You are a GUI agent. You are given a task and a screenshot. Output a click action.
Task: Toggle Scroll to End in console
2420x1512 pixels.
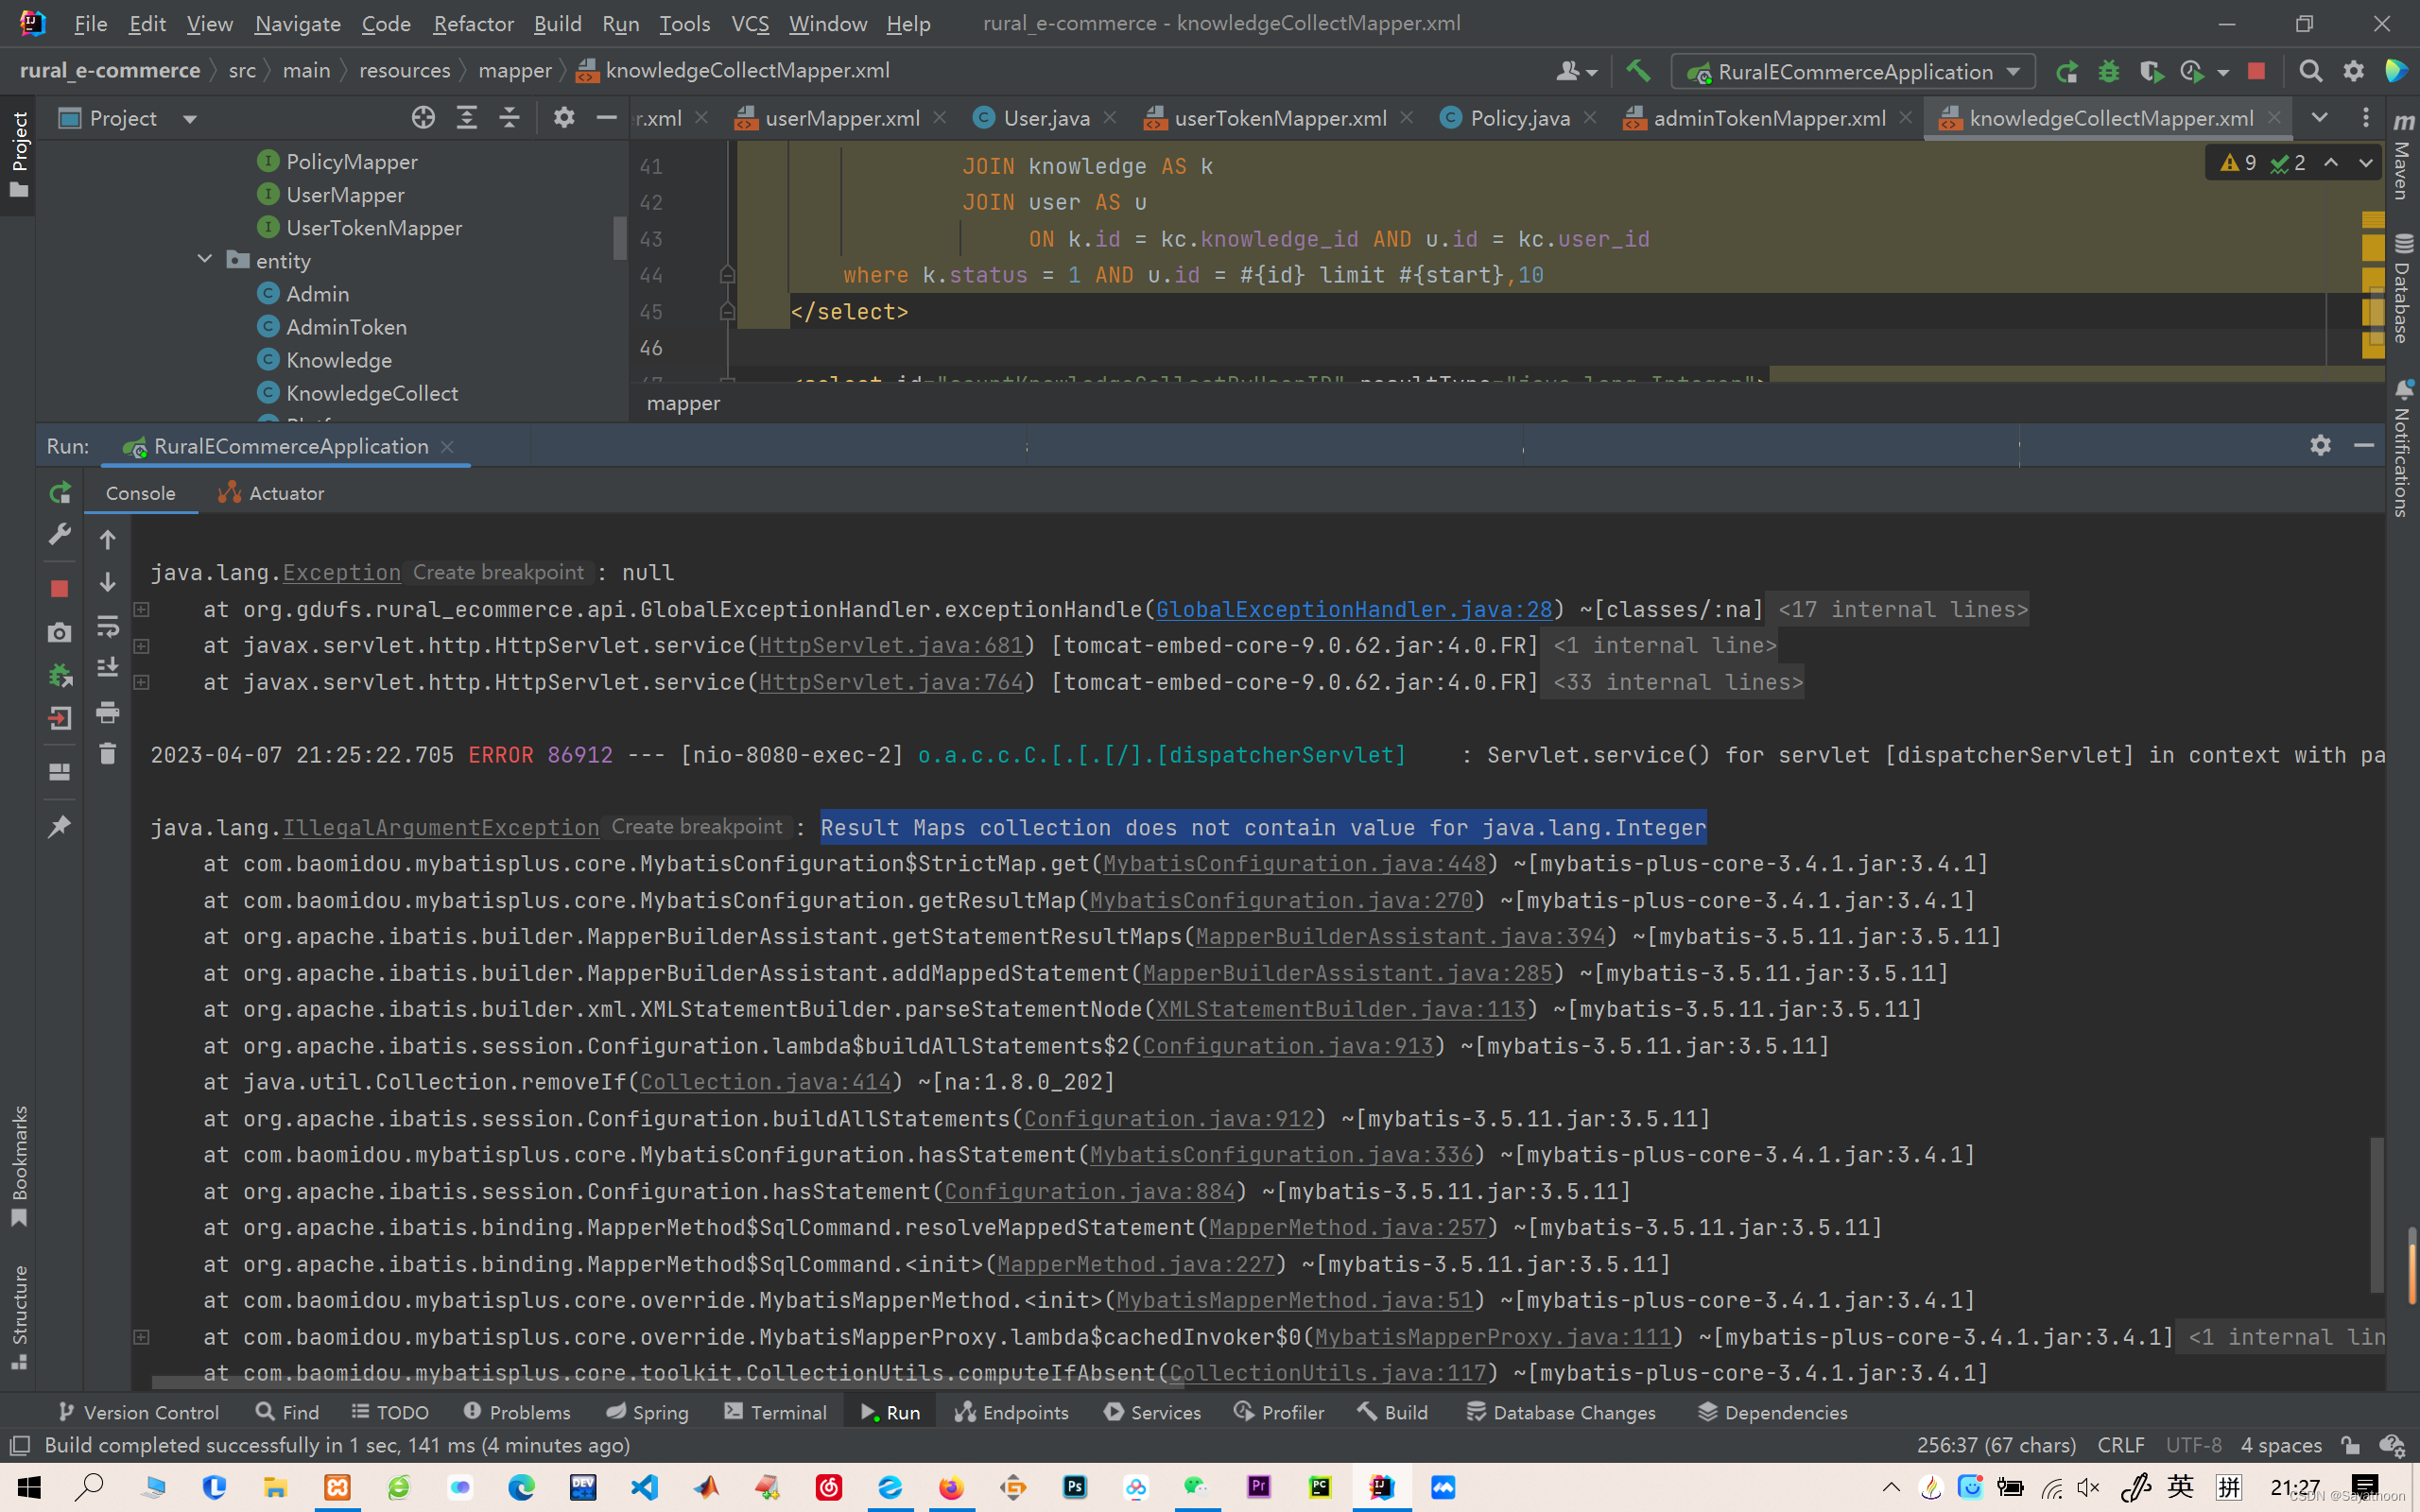pos(107,668)
